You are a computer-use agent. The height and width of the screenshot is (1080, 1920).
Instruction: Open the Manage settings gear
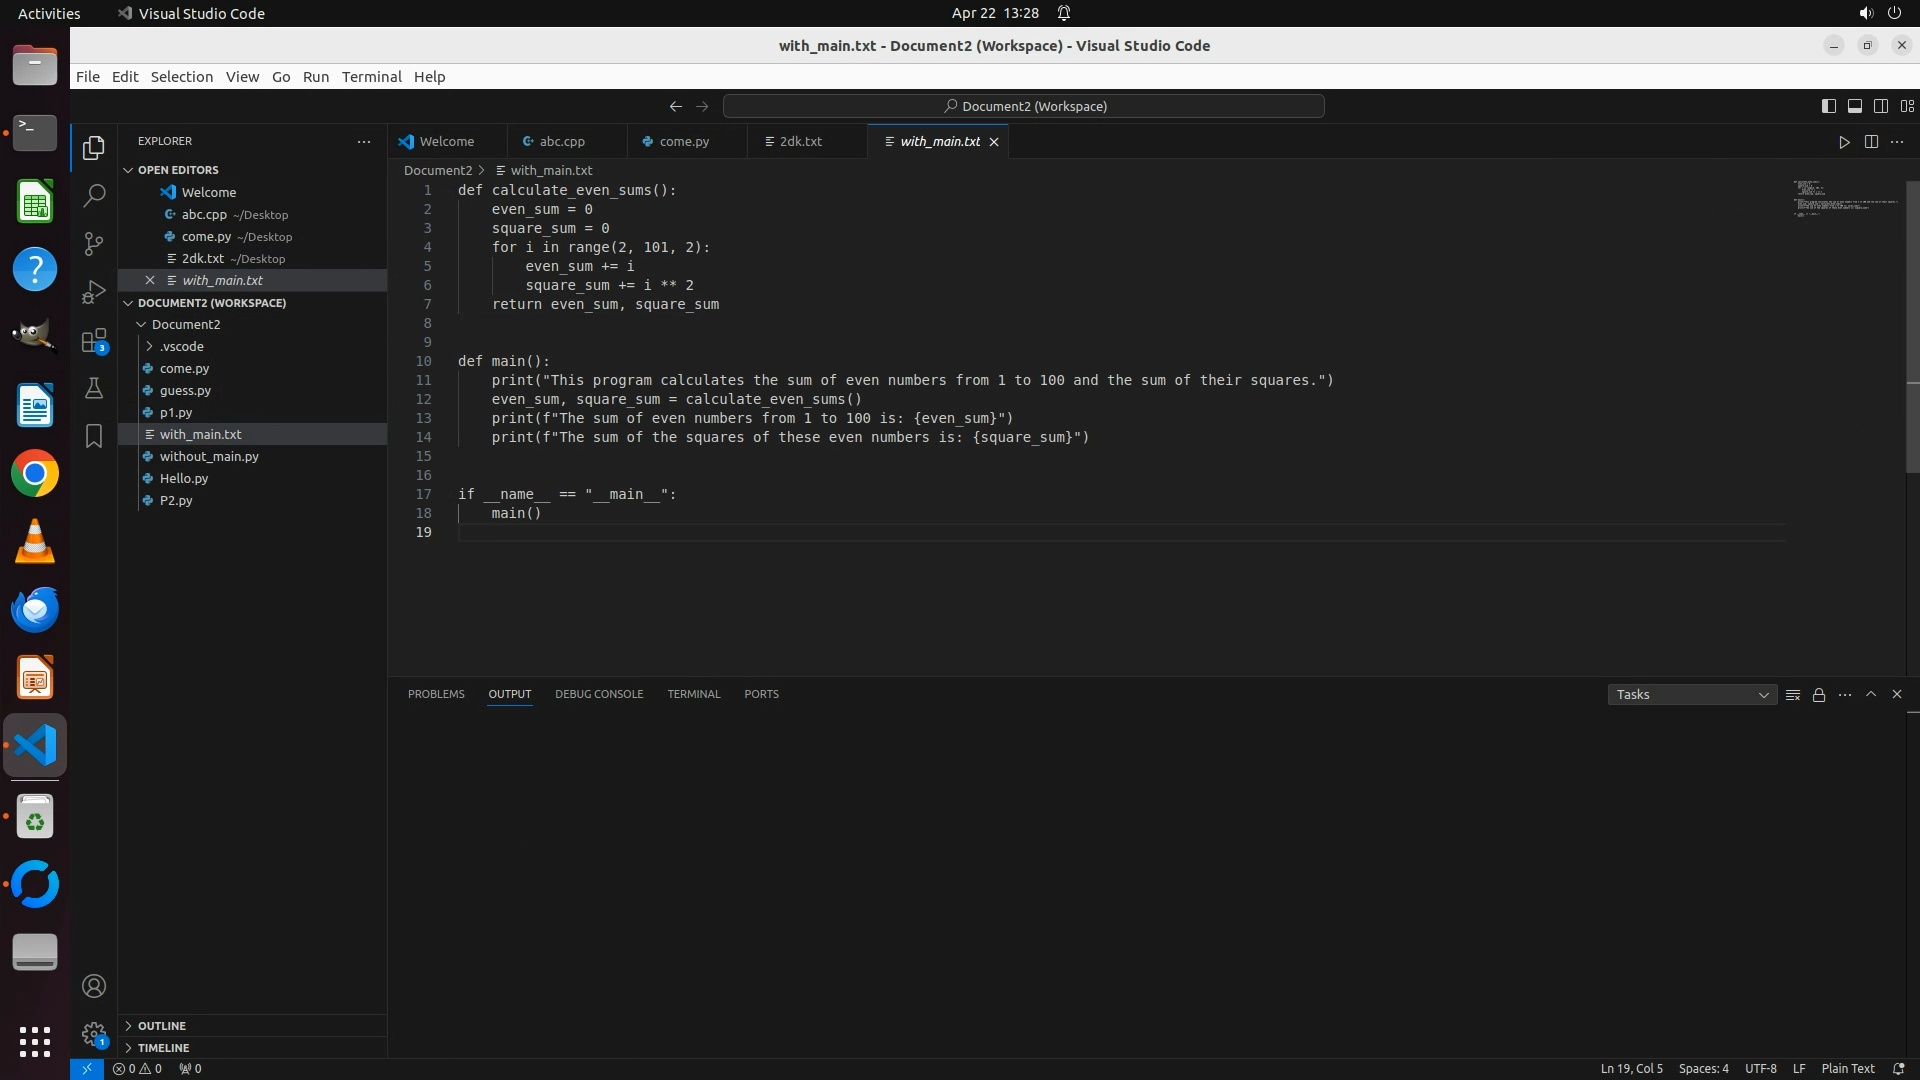point(94,1034)
